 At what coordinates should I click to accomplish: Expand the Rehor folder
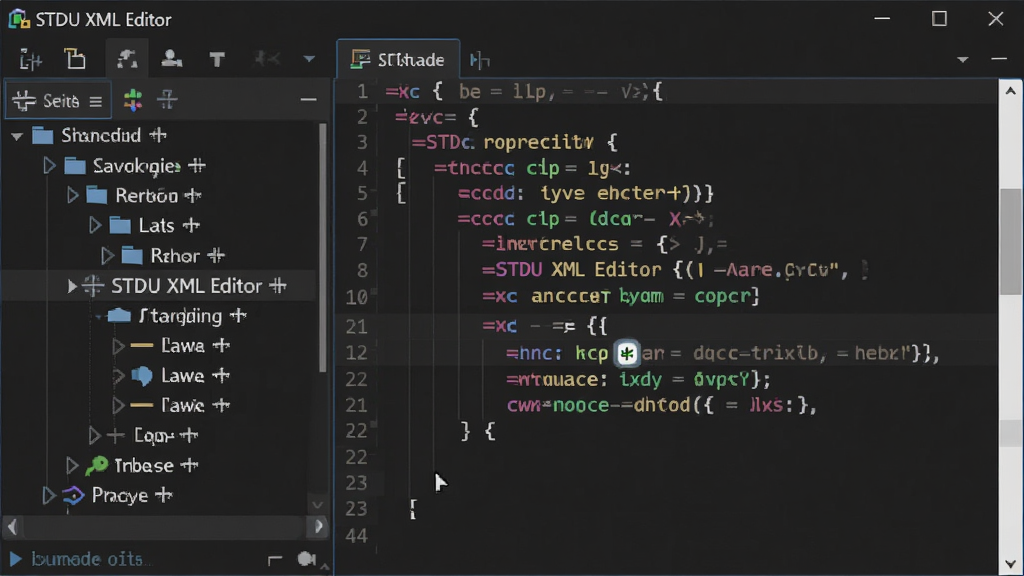[x=108, y=255]
